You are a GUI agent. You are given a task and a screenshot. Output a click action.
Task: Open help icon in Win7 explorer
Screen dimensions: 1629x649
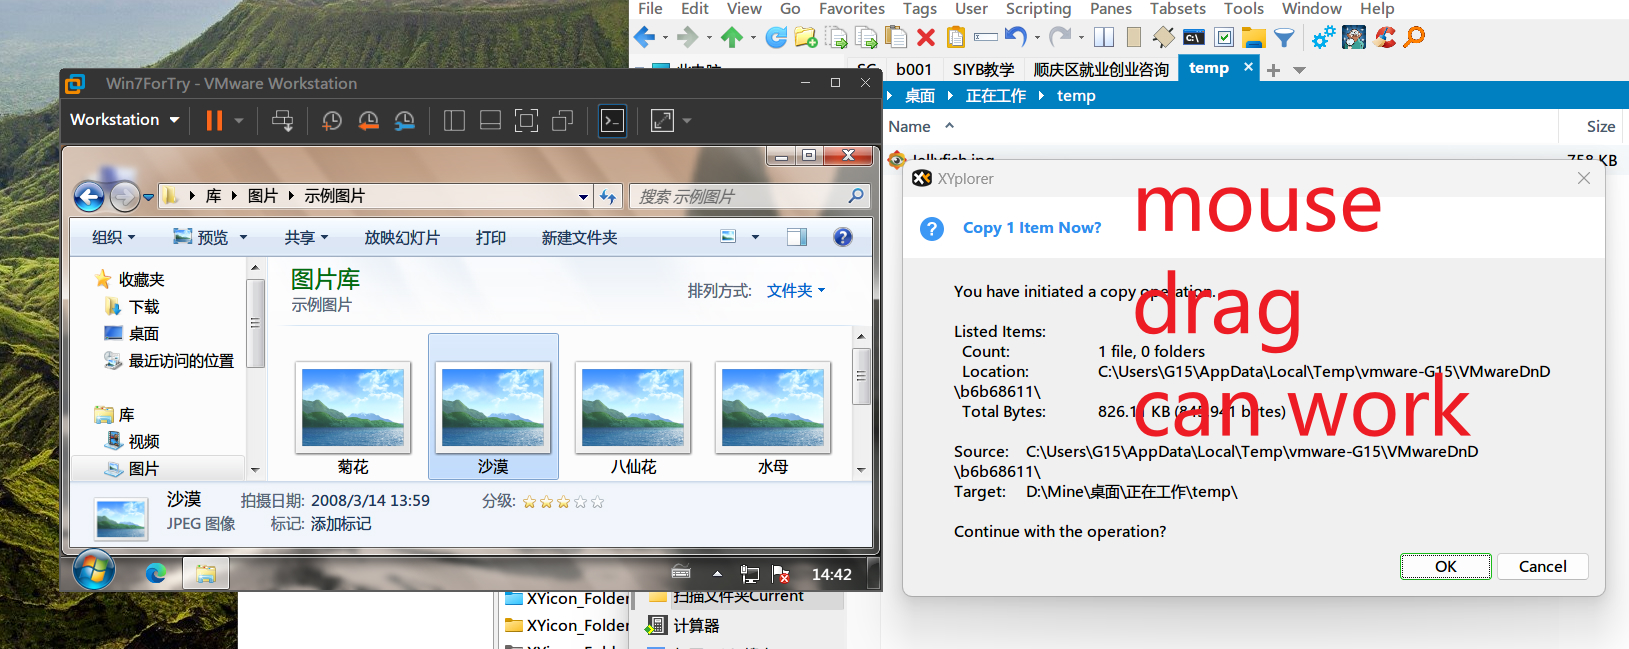(843, 237)
